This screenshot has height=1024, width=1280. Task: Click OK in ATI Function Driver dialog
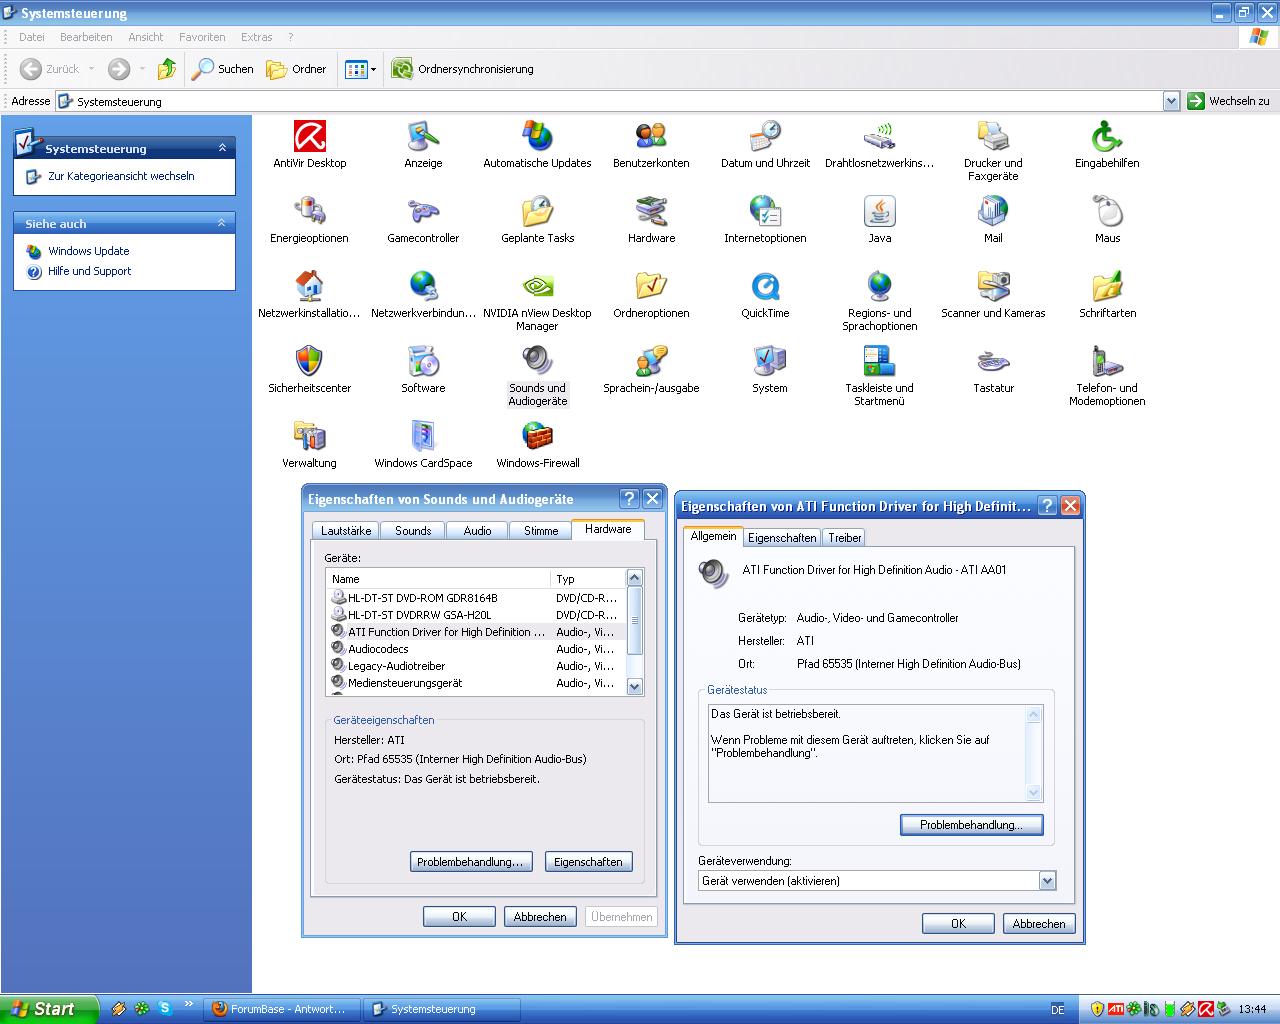tap(958, 924)
